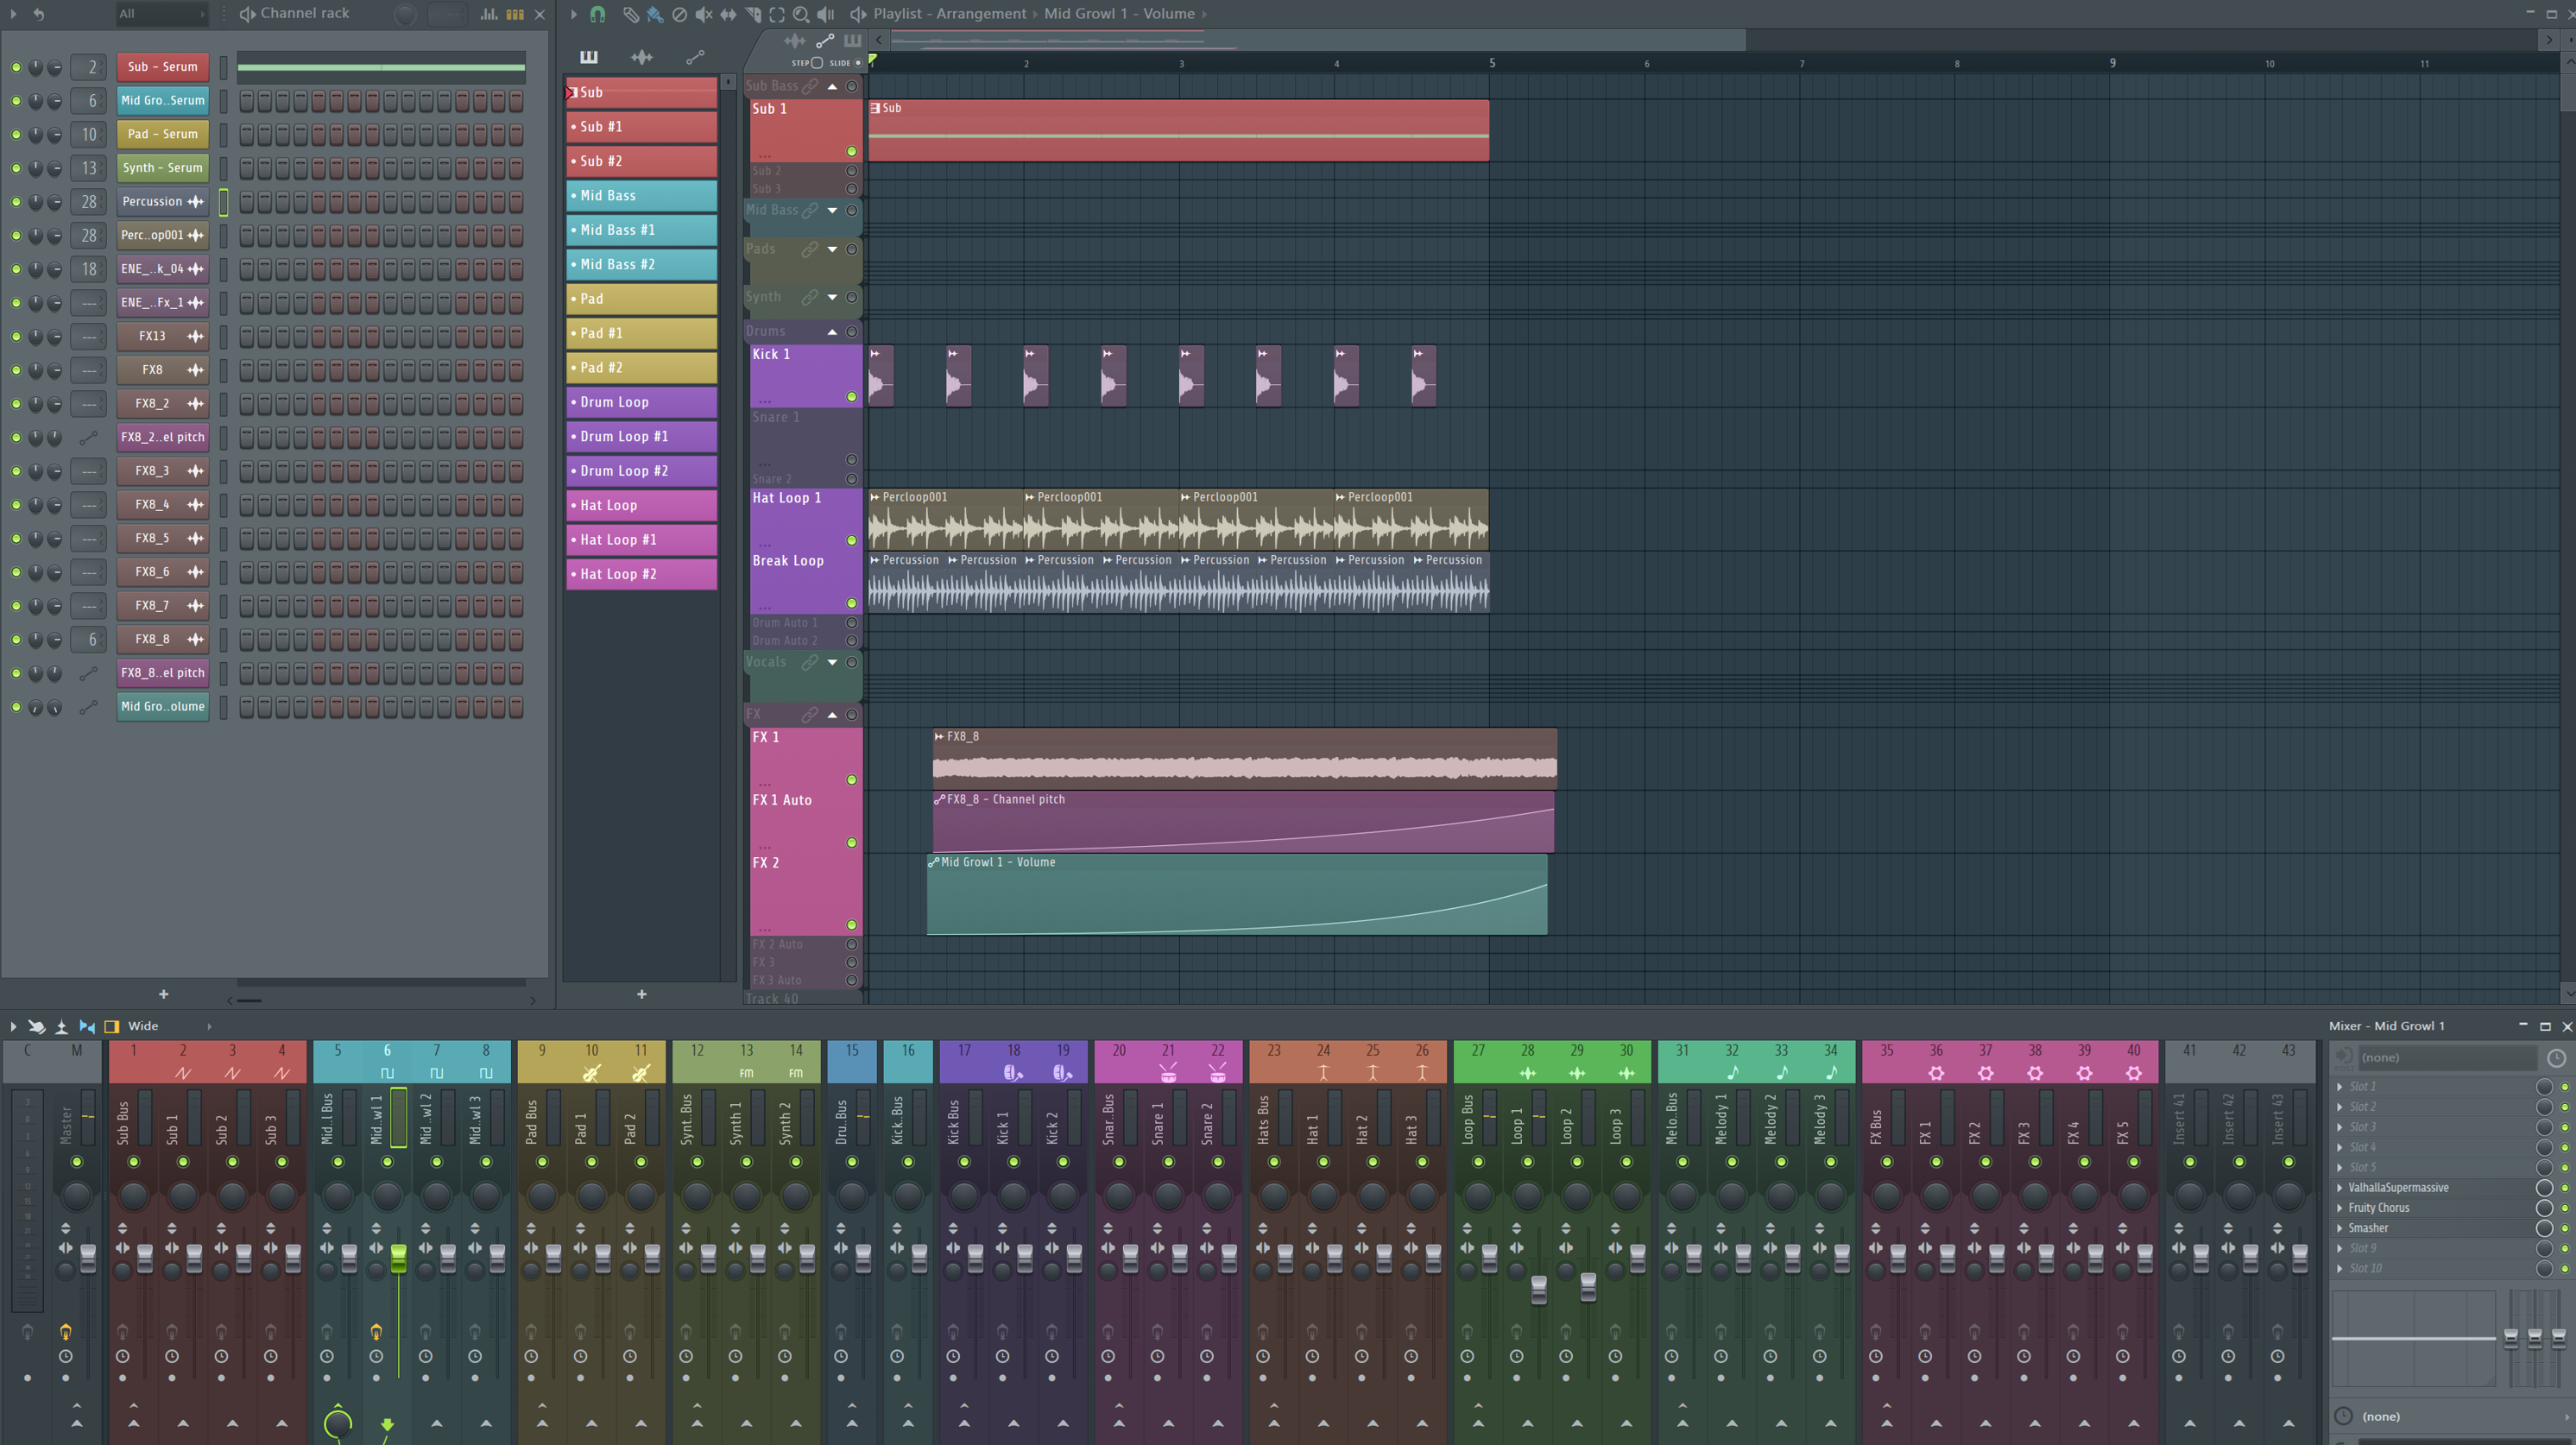This screenshot has height=1445, width=2576.
Task: Open the Wide mixer layout dropdown
Action: pyautogui.click(x=168, y=1026)
